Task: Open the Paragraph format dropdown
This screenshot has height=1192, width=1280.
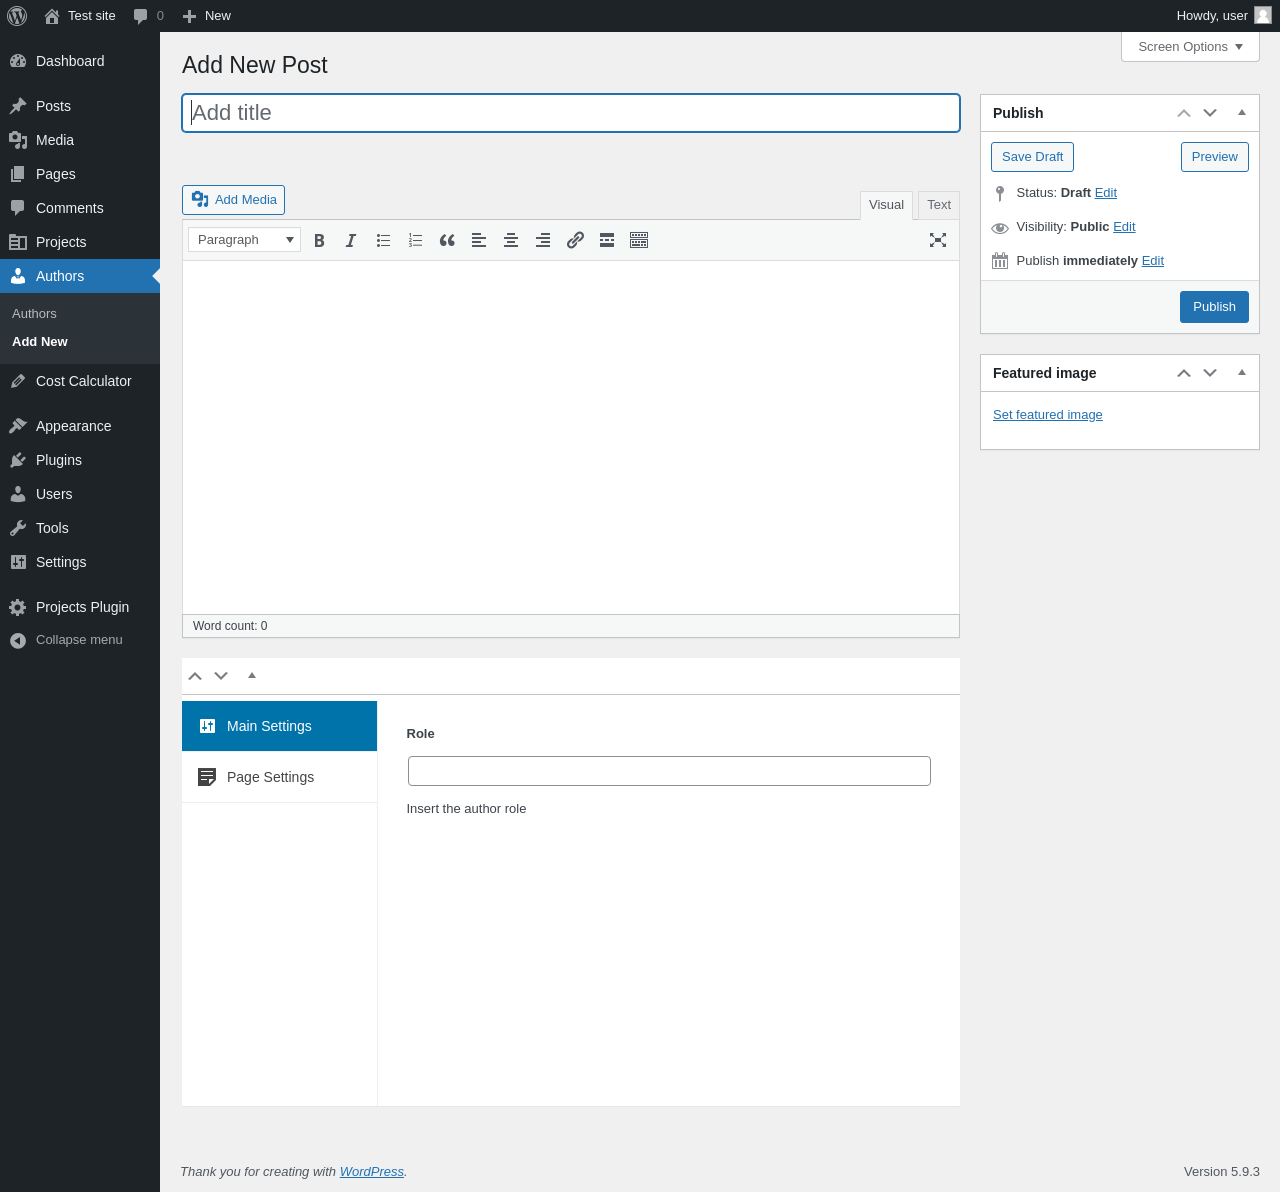Action: click(x=244, y=240)
